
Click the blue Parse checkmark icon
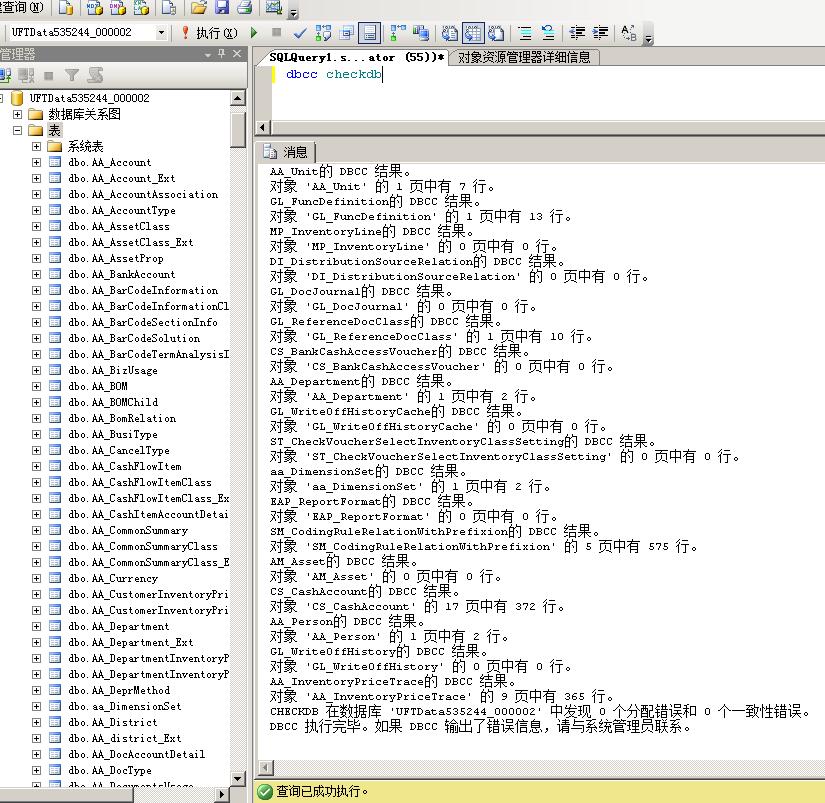(x=300, y=33)
